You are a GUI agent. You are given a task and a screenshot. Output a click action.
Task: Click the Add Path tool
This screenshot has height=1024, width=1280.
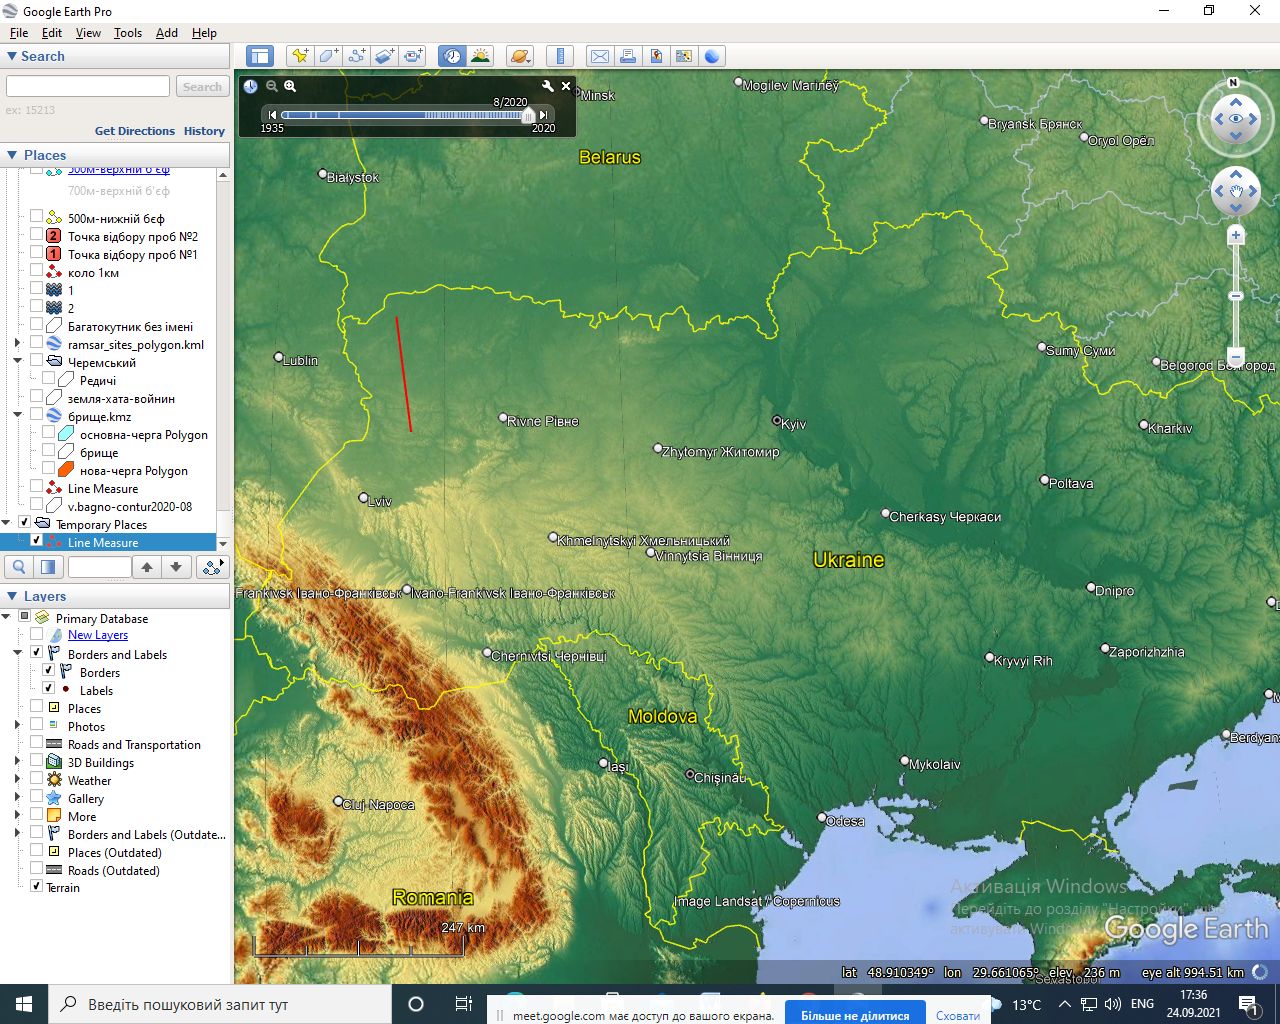coord(357,56)
